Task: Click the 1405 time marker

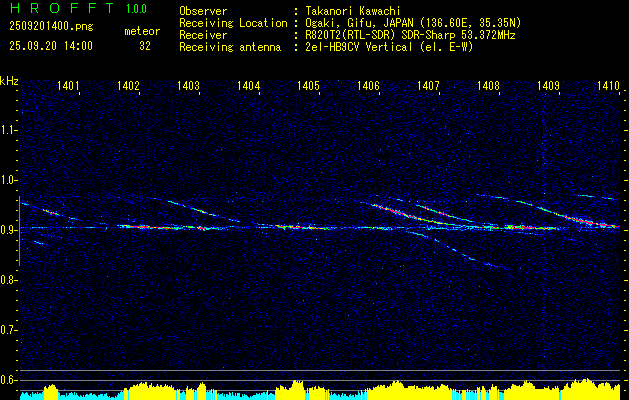Action: coord(308,85)
